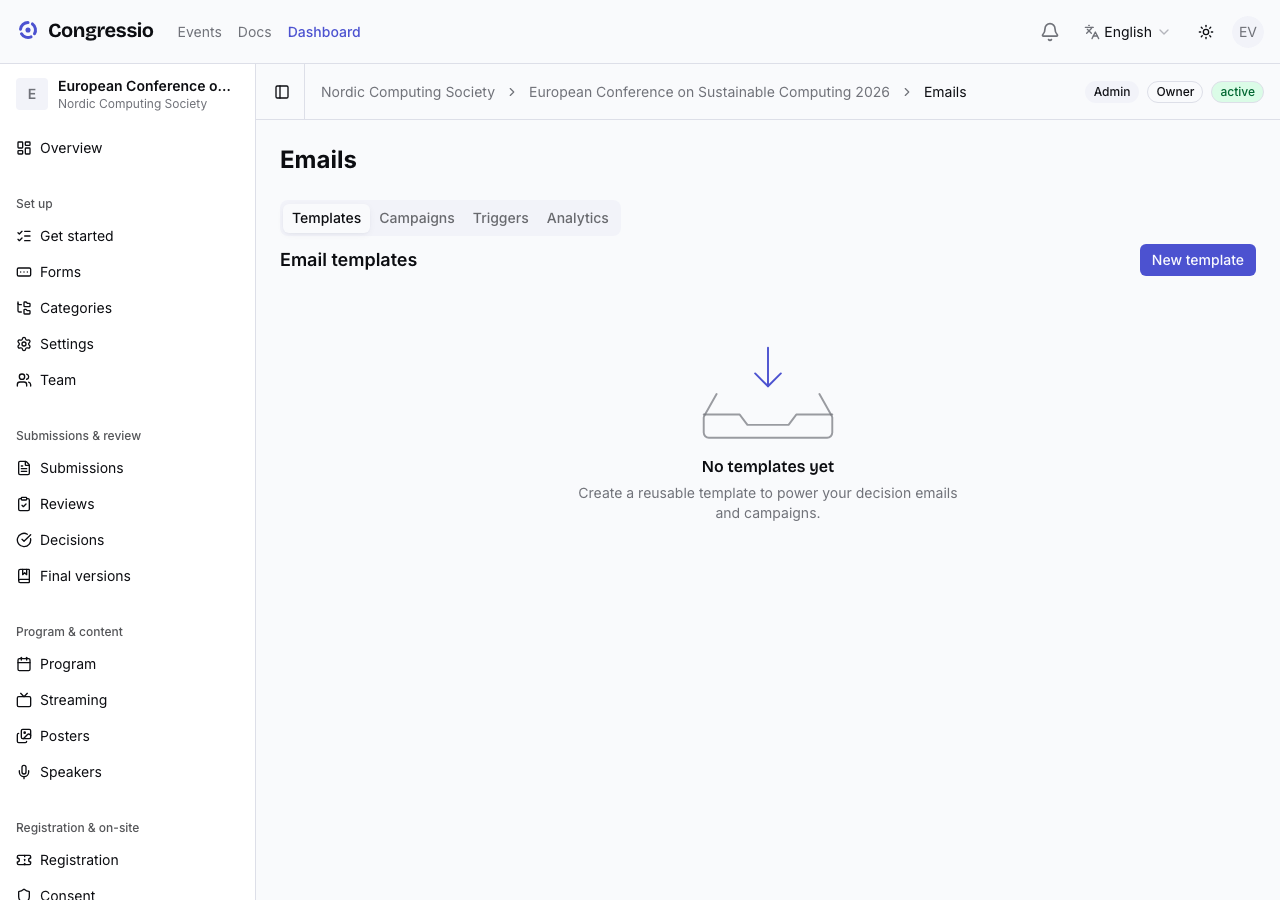Viewport: 1280px width, 900px height.
Task: Click the Settings gear icon
Action: (x=24, y=344)
